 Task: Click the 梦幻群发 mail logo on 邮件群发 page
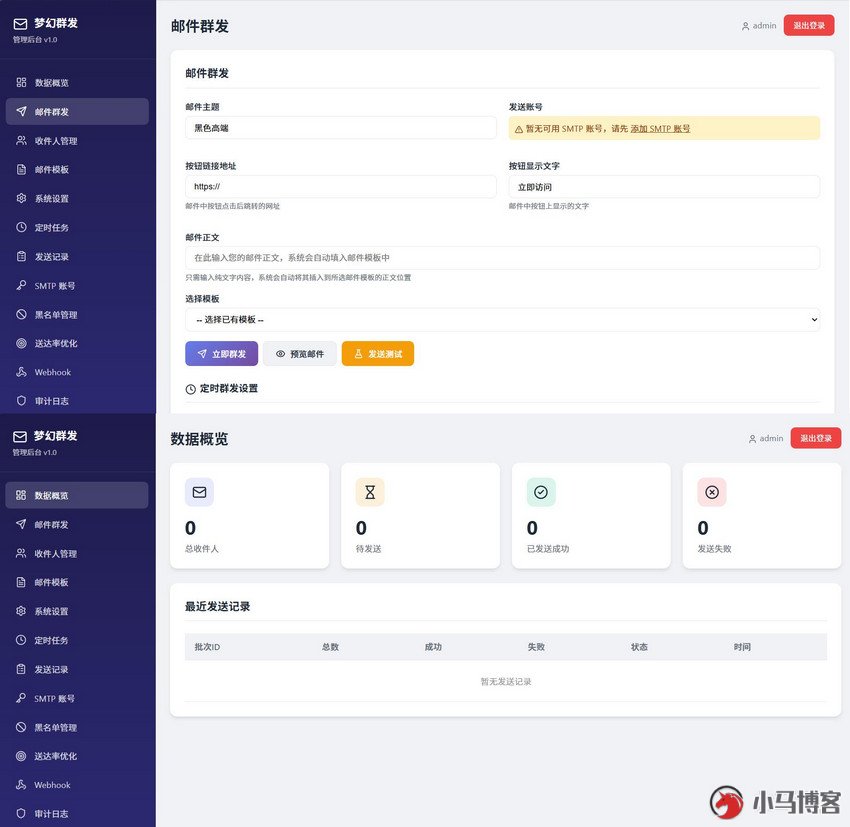coord(20,24)
